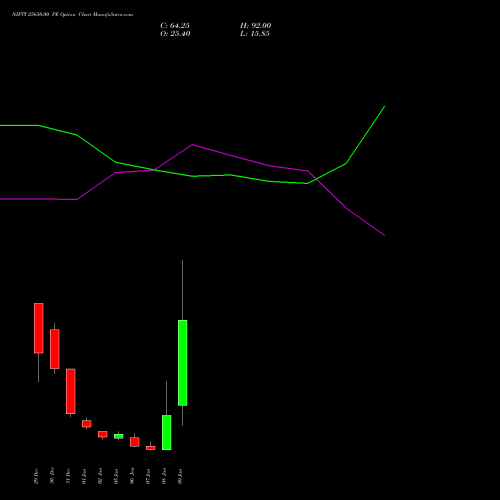Viewport: 500px width, 500px height.
Task: Select the green candlestick for 08 Jan
Action: pos(167,432)
